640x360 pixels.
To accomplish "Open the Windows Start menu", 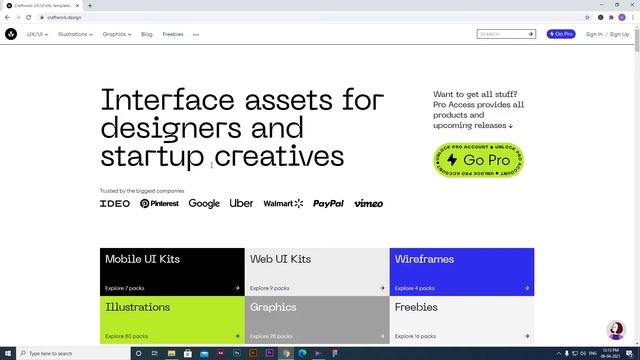I will [x=8, y=353].
